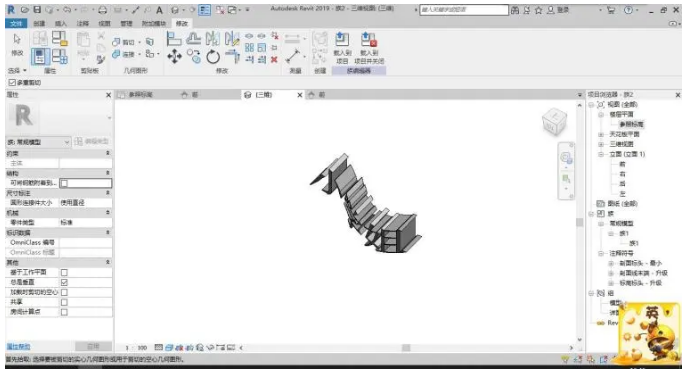Screen dimensions: 687x374
Task: Switch to the 创建 ribbon tab
Action: pos(39,24)
